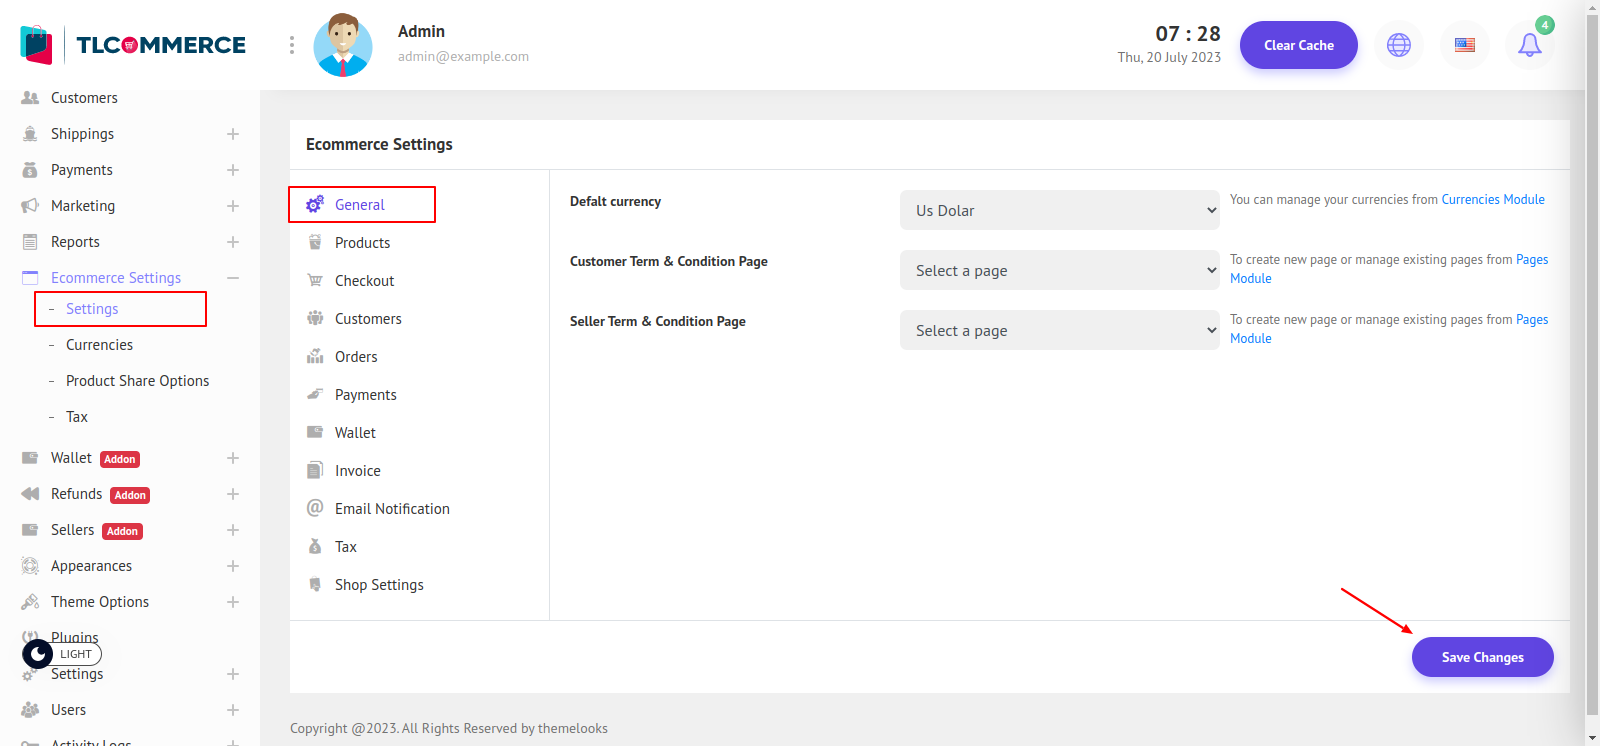Image resolution: width=1600 pixels, height=746 pixels.
Task: Click the Admin avatar picture
Action: [x=343, y=45]
